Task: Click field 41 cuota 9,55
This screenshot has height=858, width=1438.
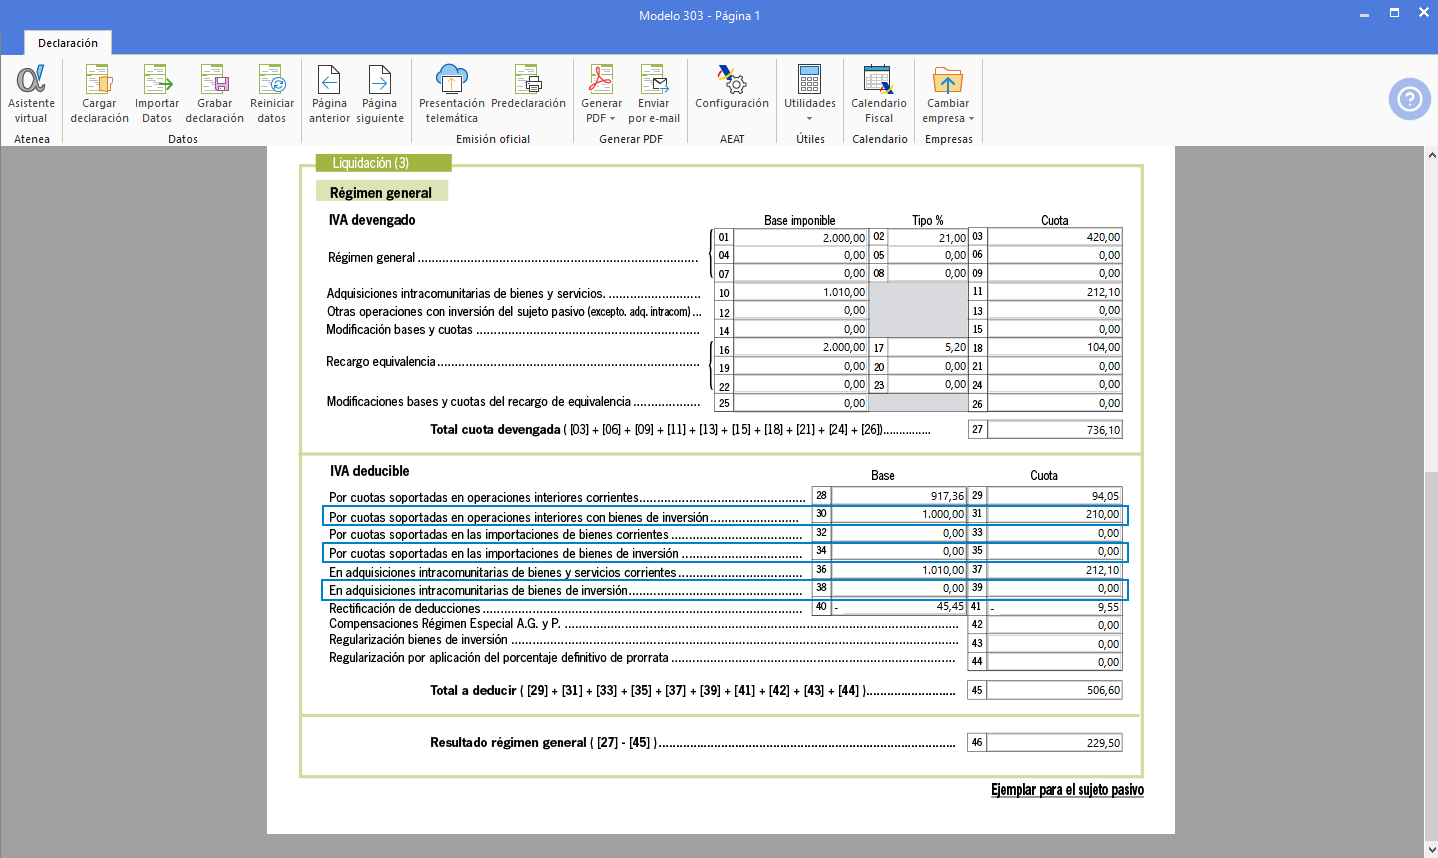Action: (x=1054, y=606)
